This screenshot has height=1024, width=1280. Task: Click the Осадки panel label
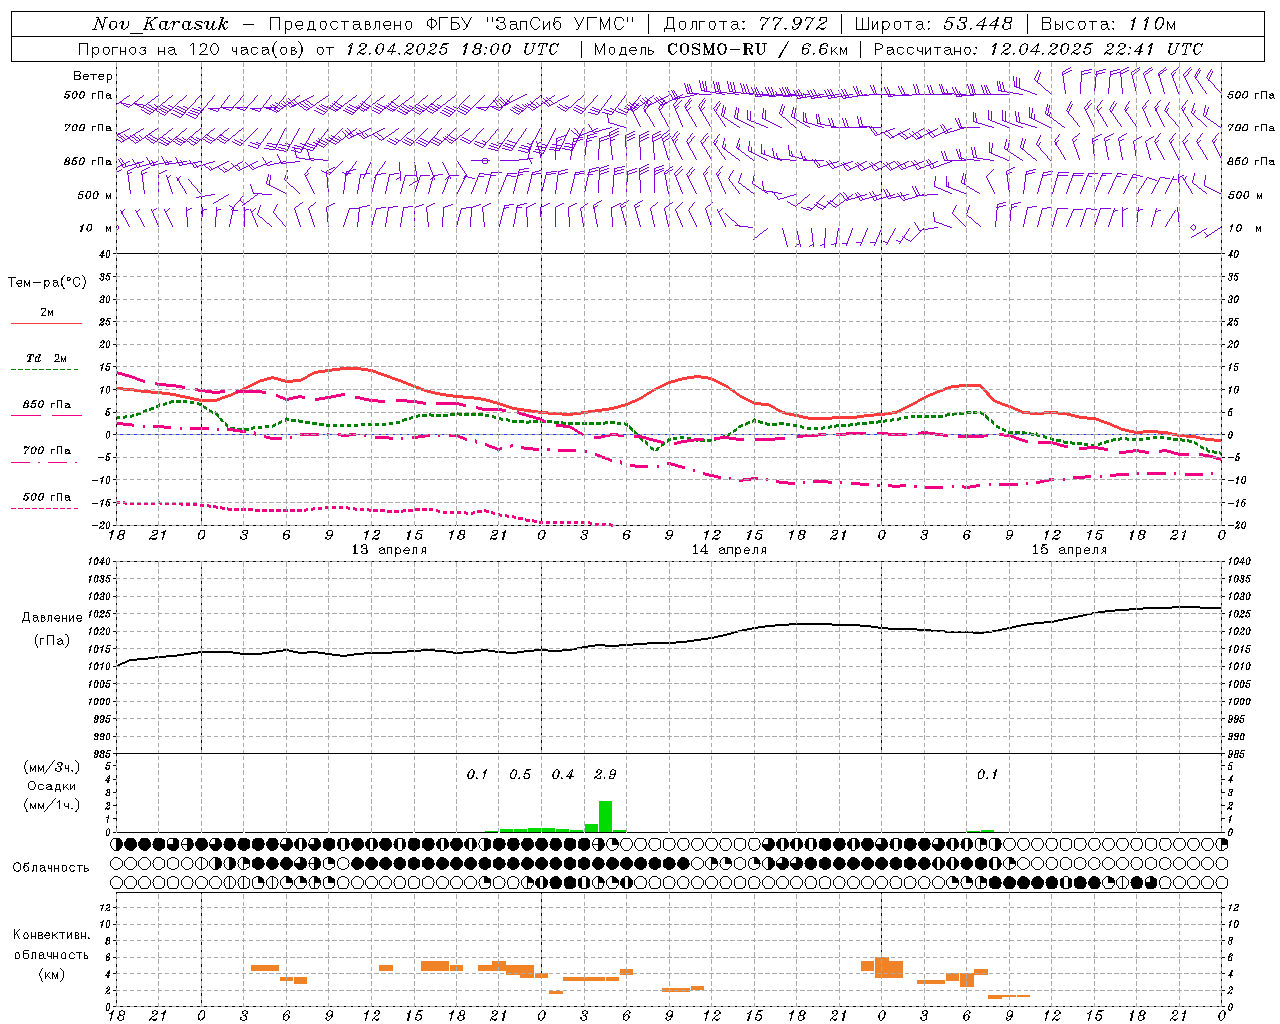coord(52,787)
